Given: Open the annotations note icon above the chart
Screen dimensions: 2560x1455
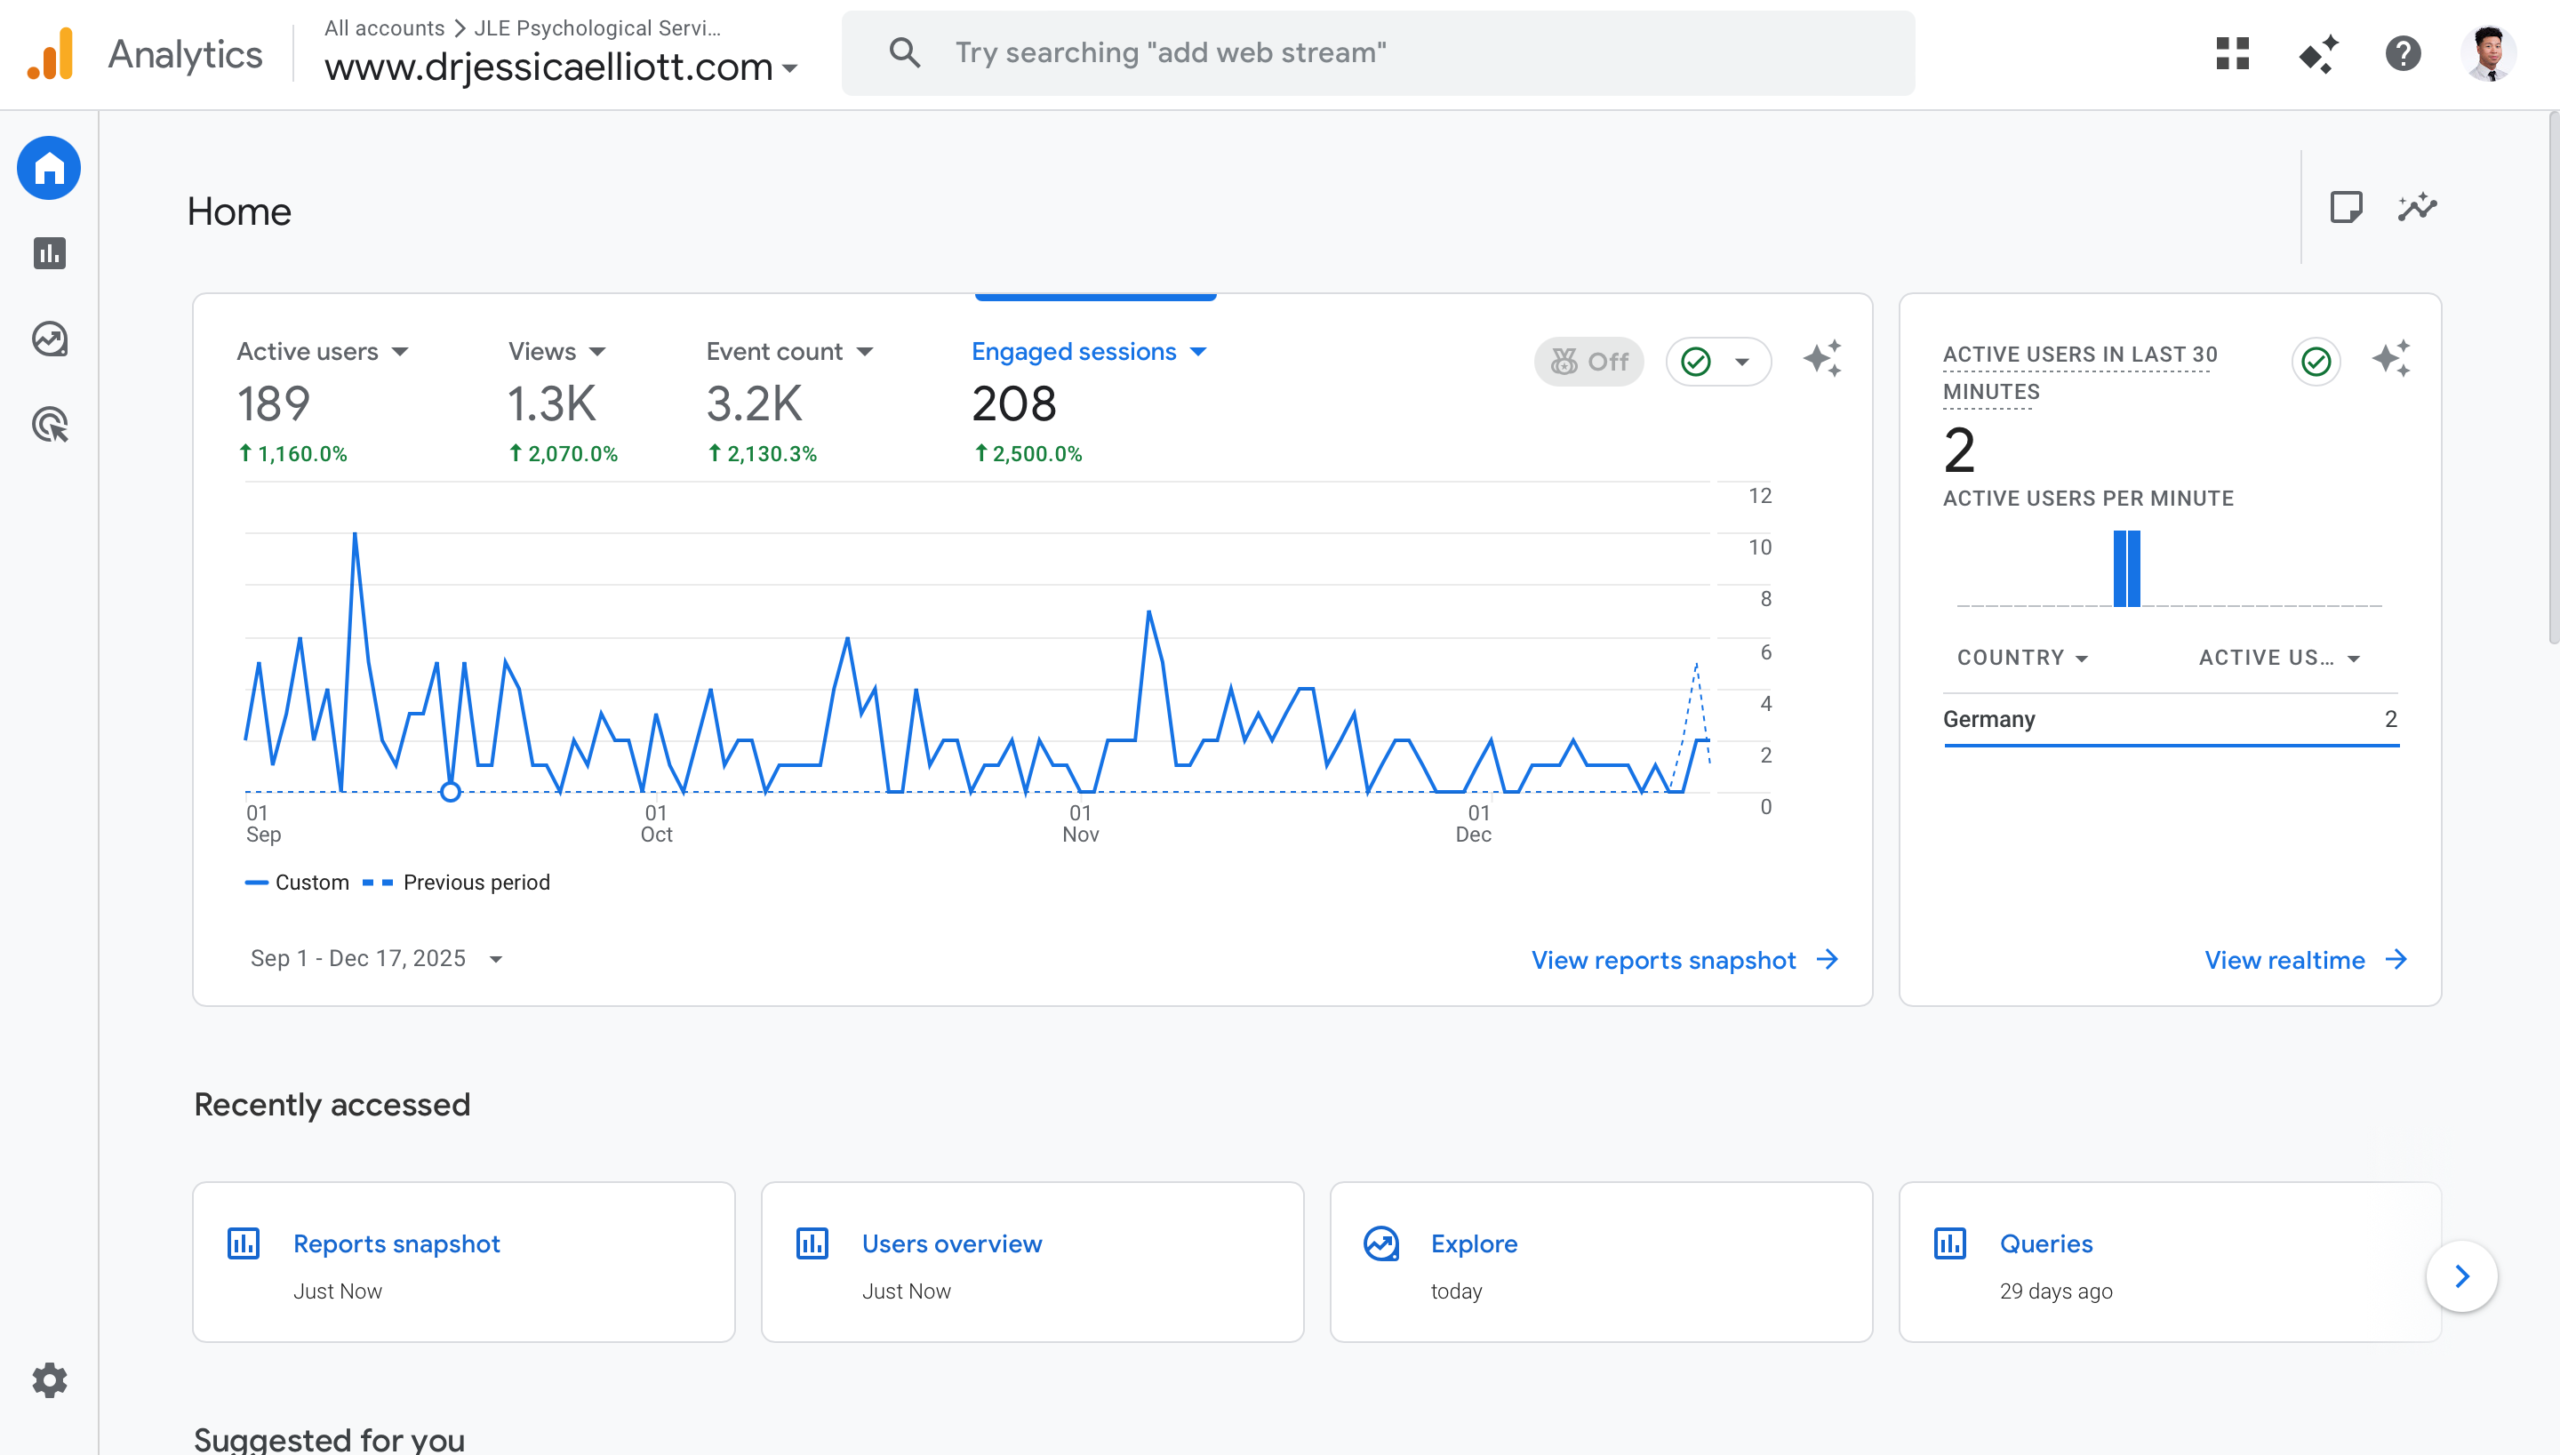Looking at the screenshot, I should [x=2348, y=207].
